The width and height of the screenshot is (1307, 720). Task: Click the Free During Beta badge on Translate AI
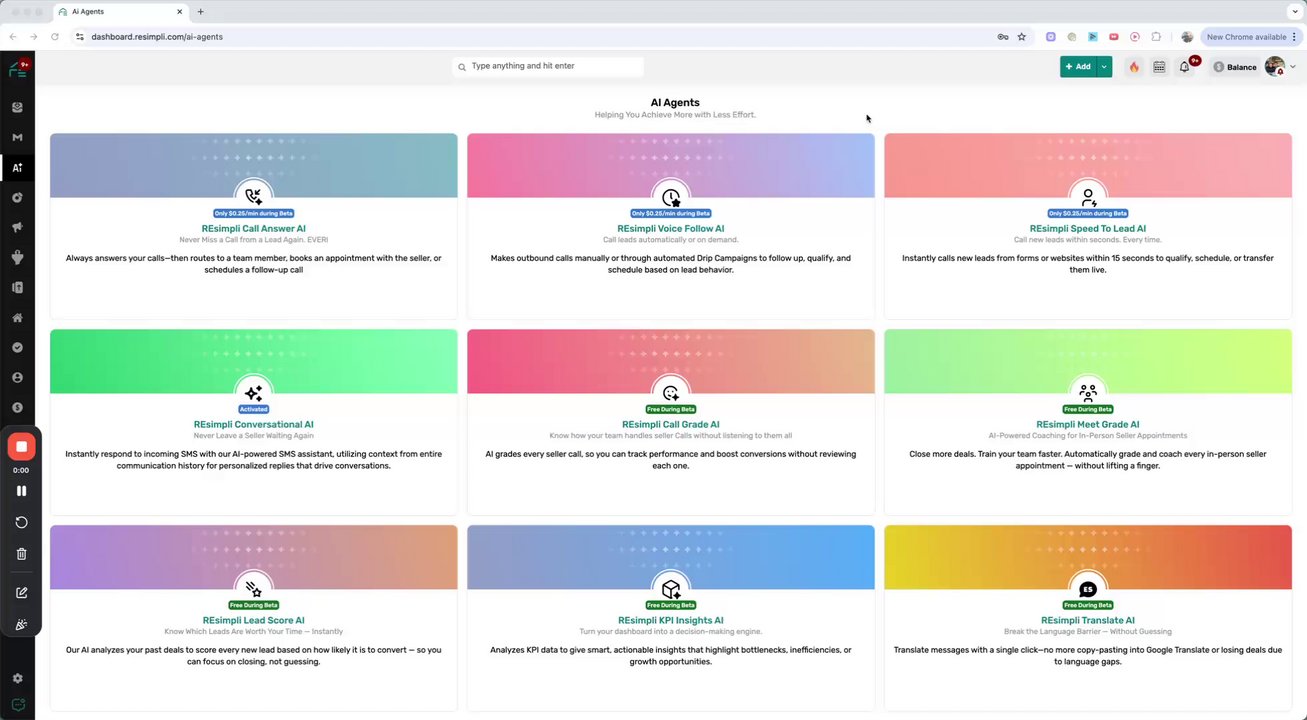[1088, 605]
